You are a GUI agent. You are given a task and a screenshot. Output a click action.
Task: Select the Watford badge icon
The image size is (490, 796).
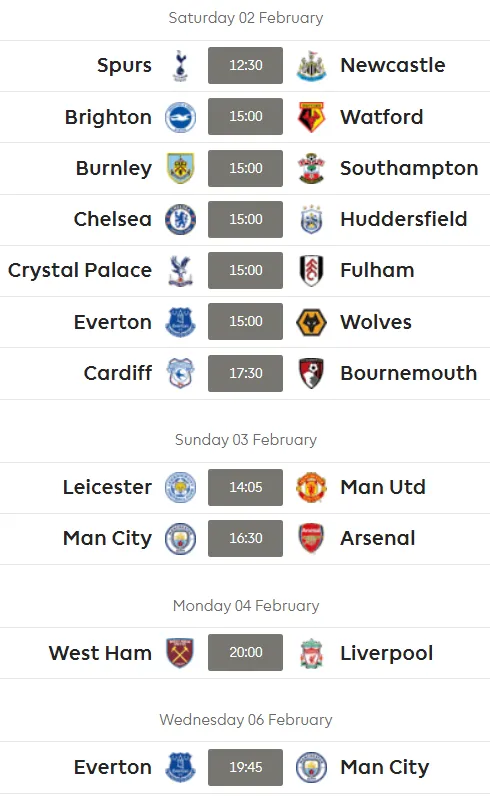pos(311,117)
